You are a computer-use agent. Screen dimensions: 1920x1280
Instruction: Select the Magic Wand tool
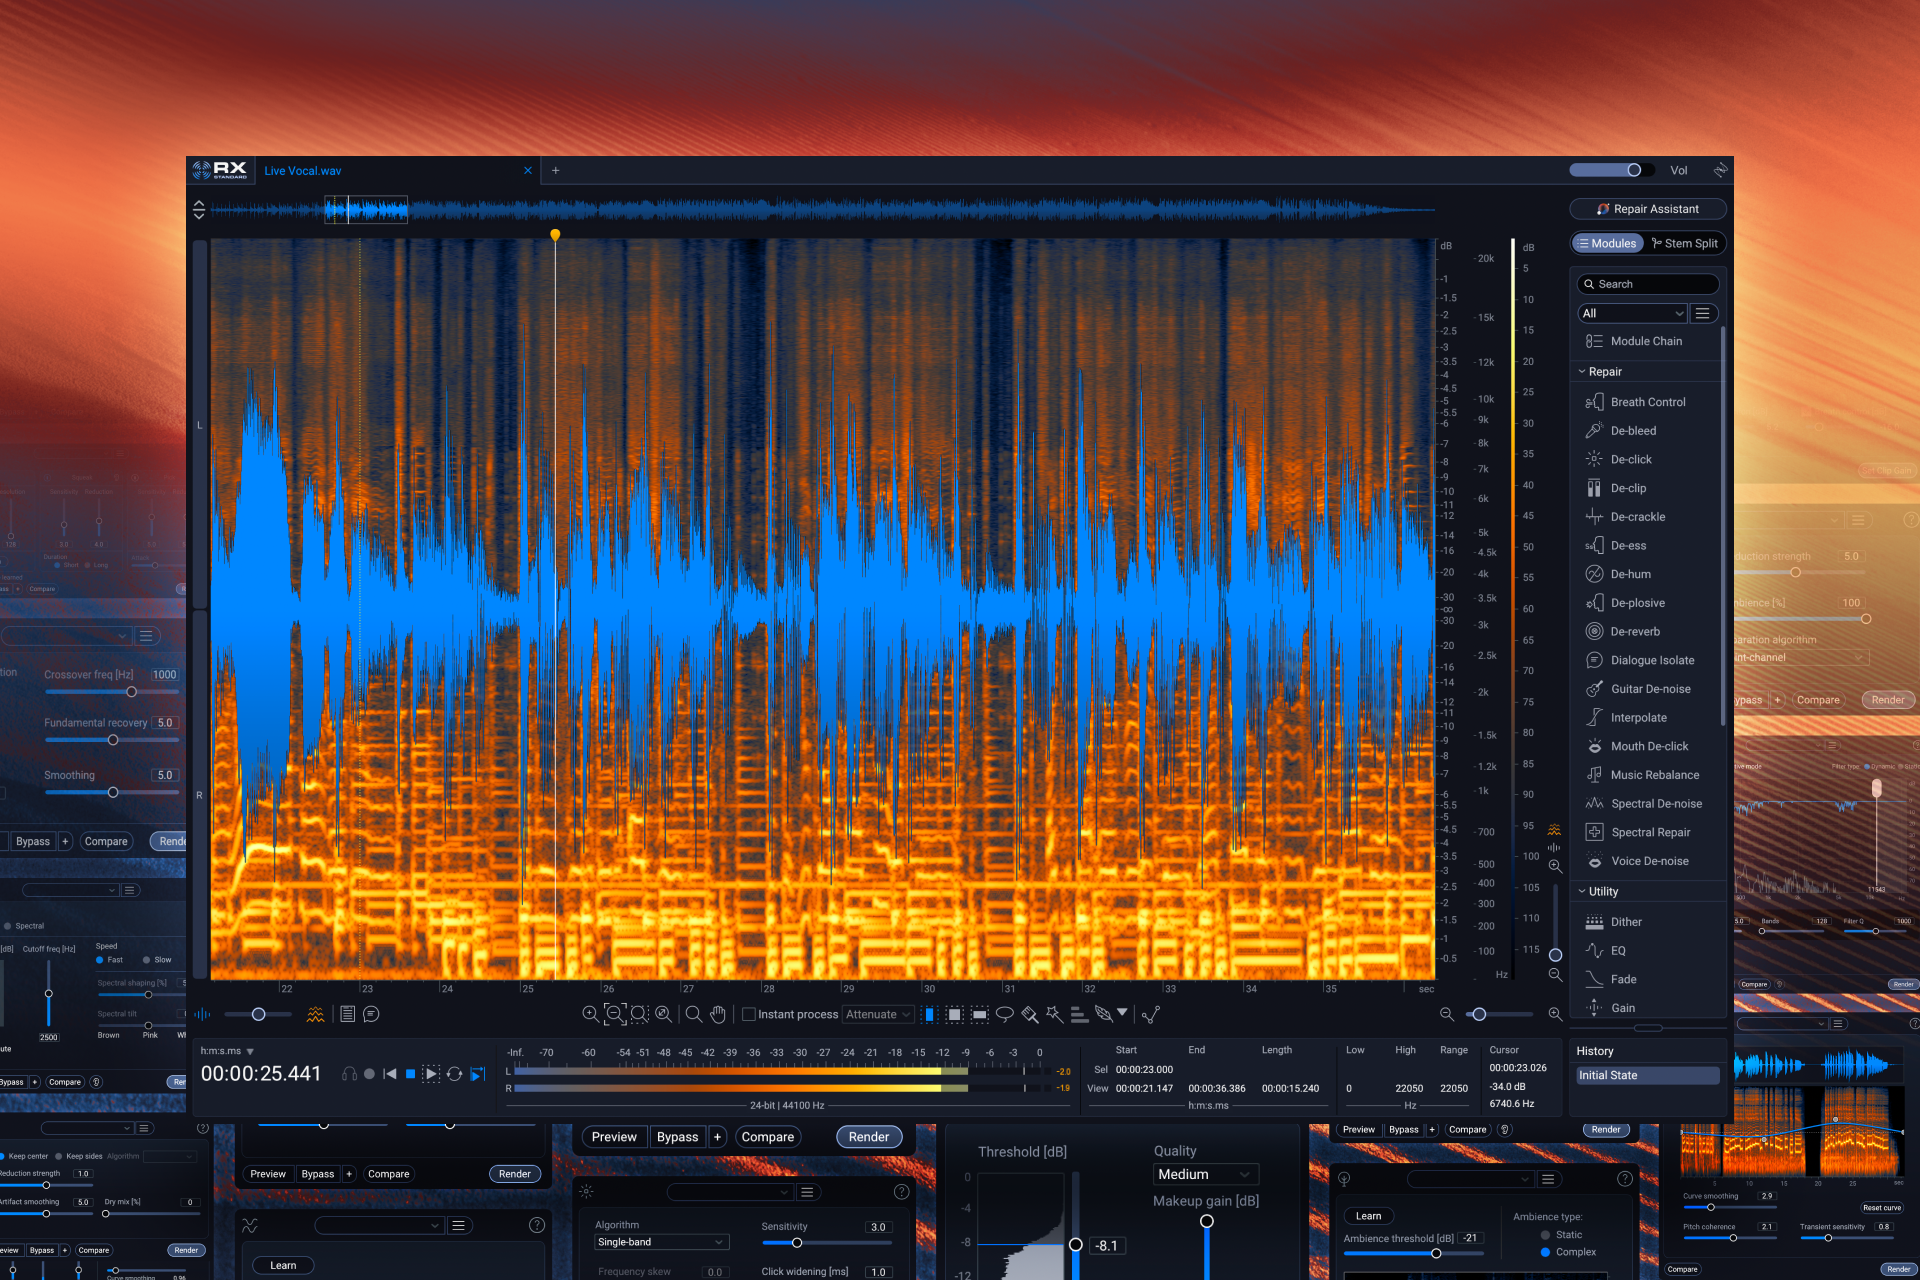tap(1054, 1014)
